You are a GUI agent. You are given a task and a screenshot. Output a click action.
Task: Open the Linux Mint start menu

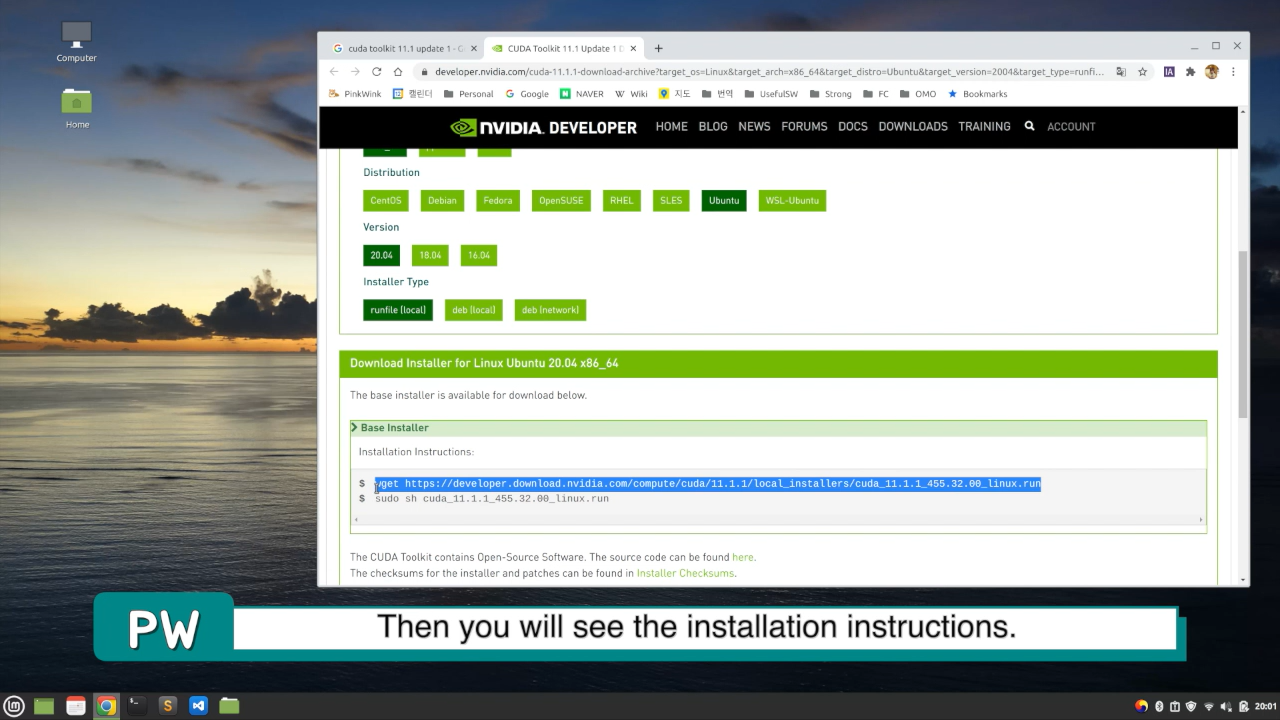click(x=14, y=706)
